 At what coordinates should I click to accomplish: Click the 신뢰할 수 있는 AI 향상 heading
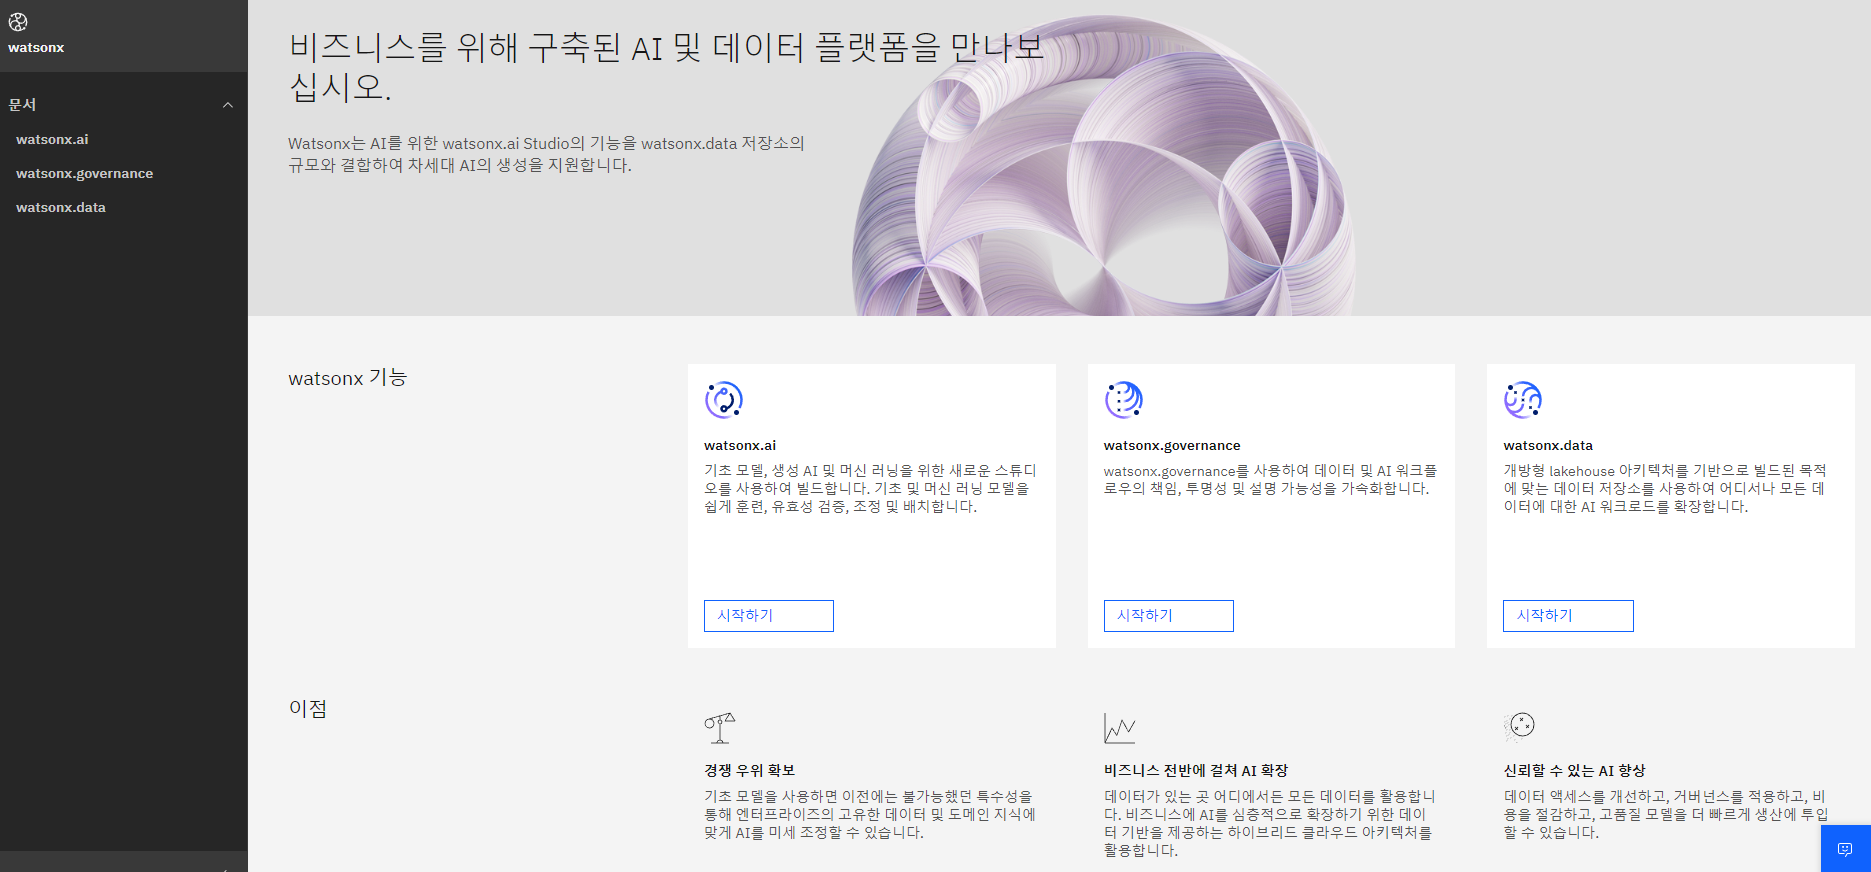point(1574,770)
